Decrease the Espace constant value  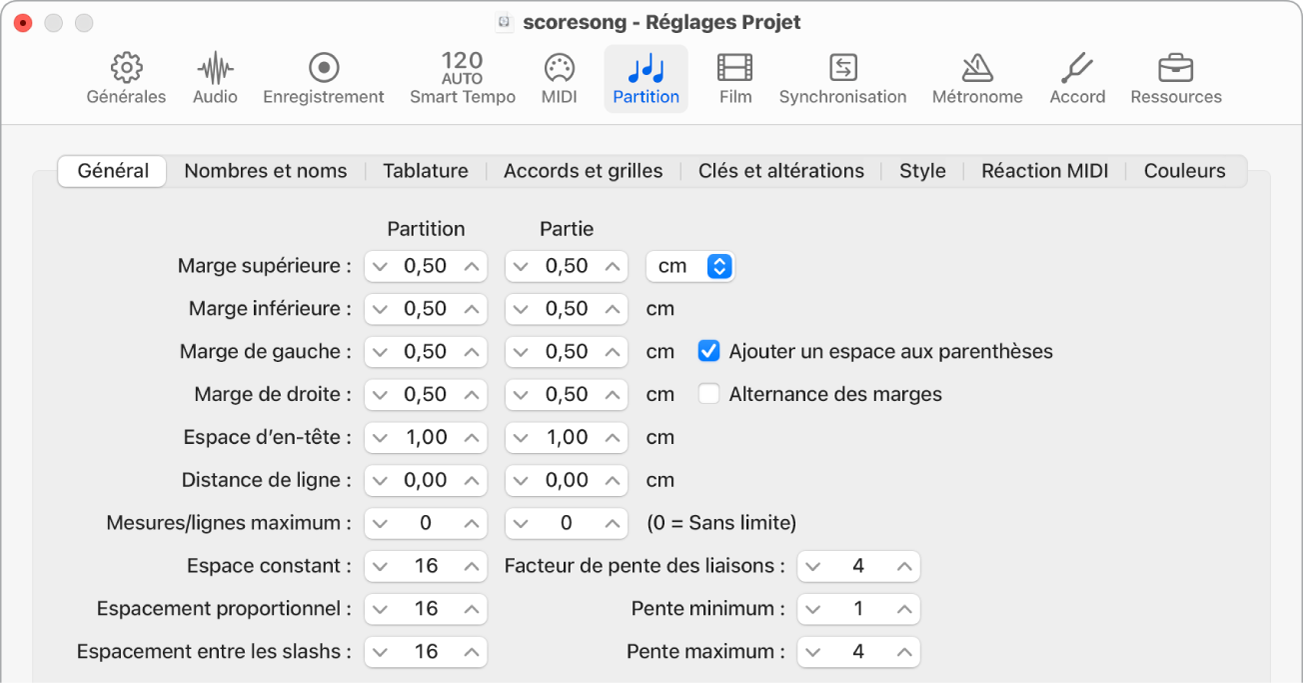pos(379,567)
